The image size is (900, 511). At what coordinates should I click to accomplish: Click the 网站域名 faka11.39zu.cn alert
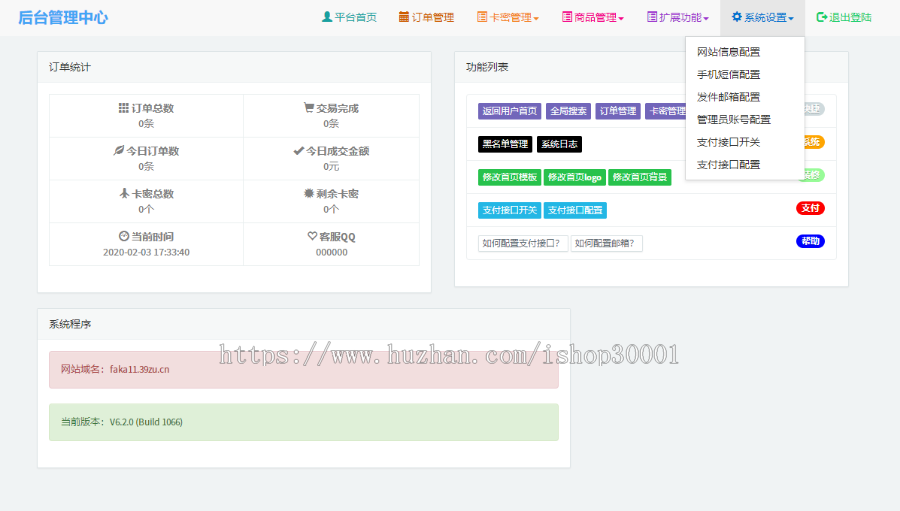[304, 370]
